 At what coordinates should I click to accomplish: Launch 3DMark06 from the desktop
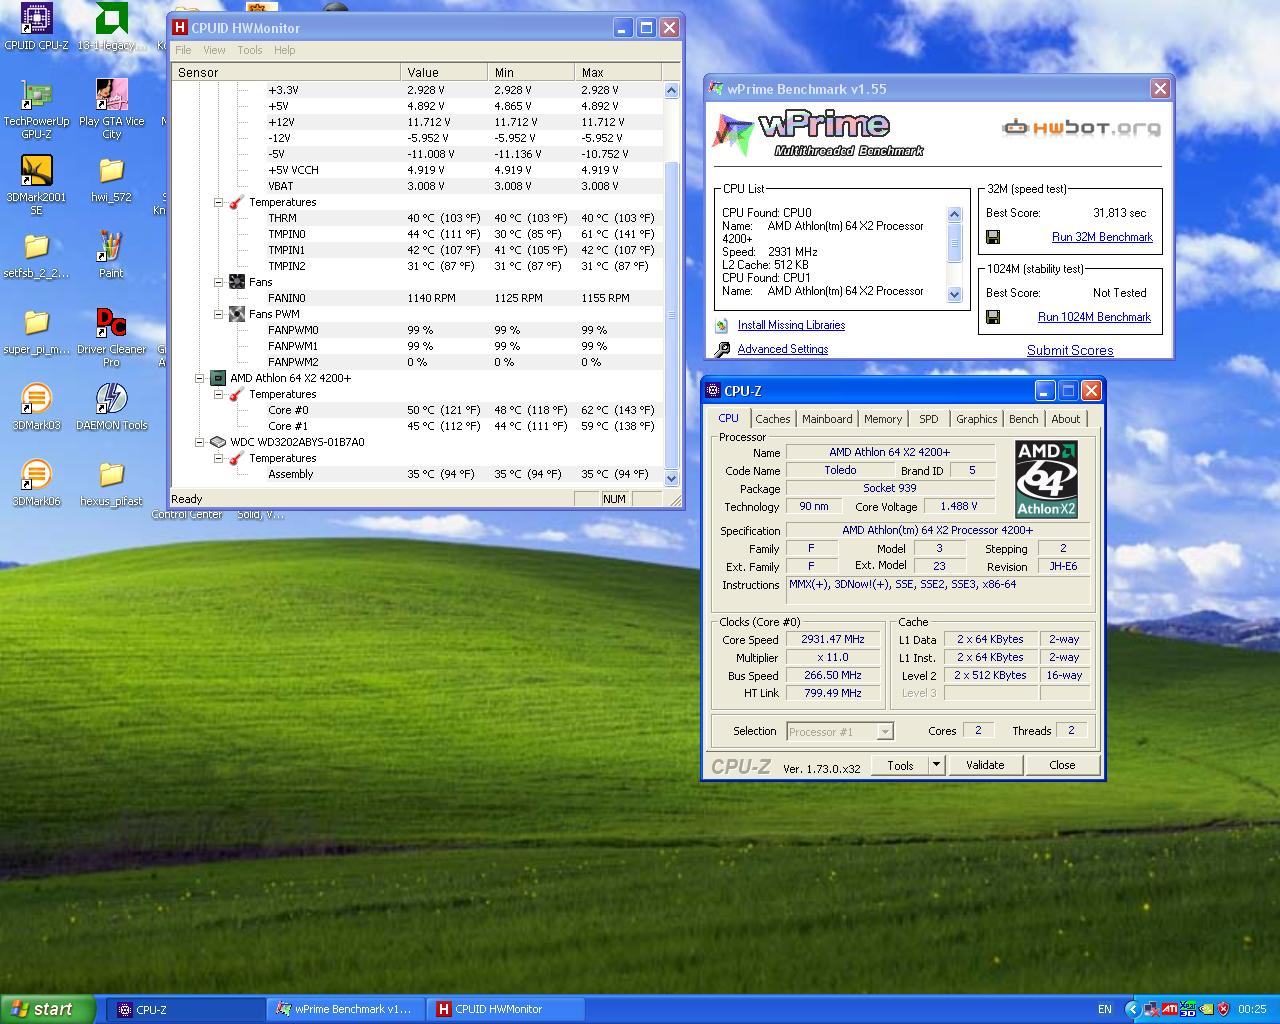36,476
